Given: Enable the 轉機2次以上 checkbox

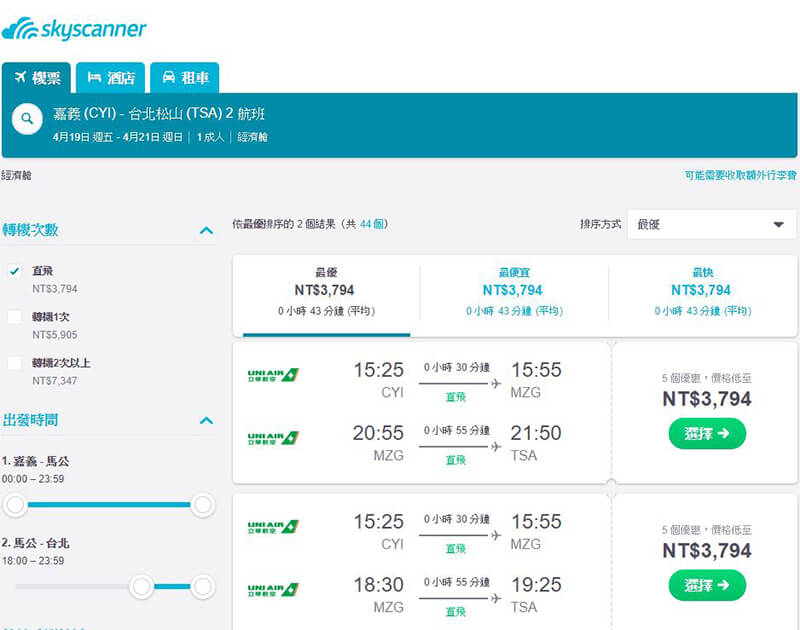Looking at the screenshot, I should 14,363.
